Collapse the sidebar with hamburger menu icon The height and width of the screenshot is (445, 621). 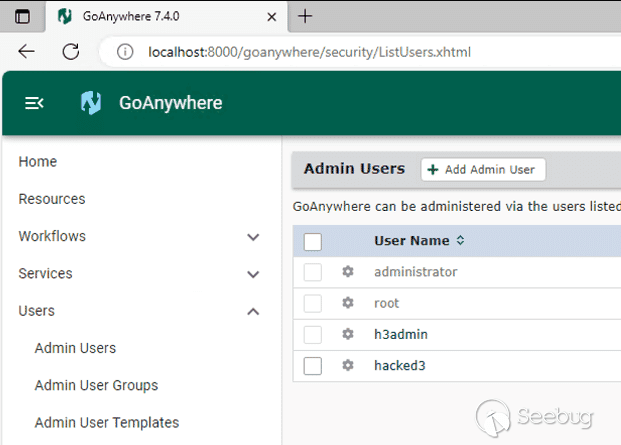(x=34, y=103)
